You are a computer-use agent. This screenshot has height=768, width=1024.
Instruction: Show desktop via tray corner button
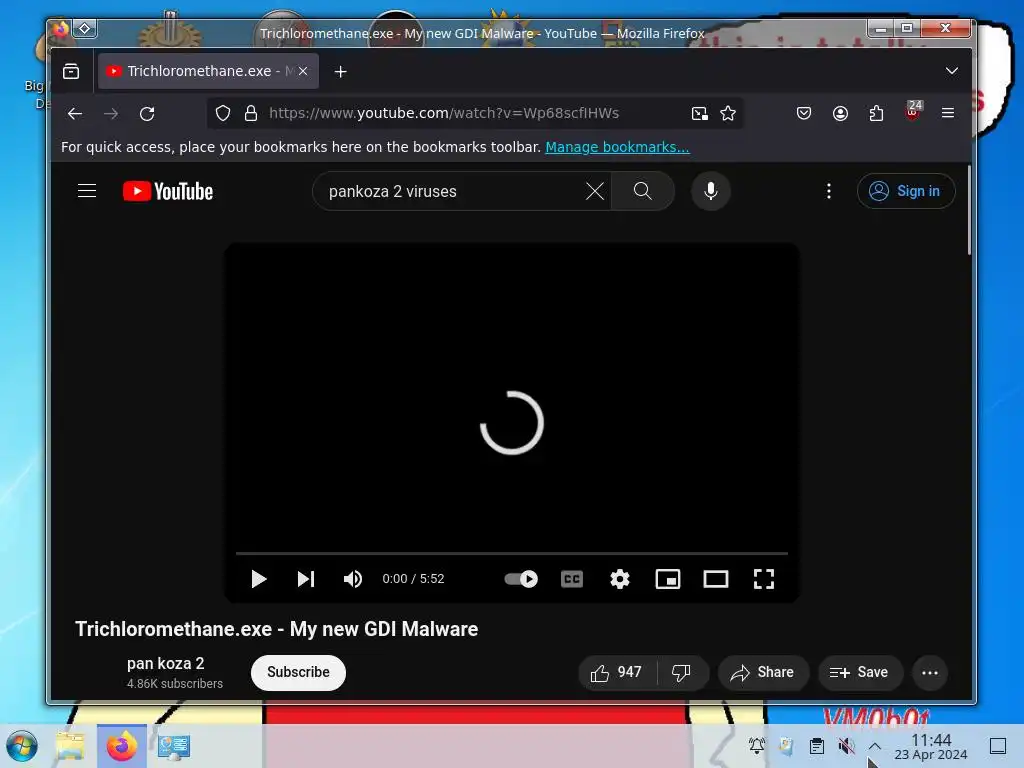(x=998, y=746)
